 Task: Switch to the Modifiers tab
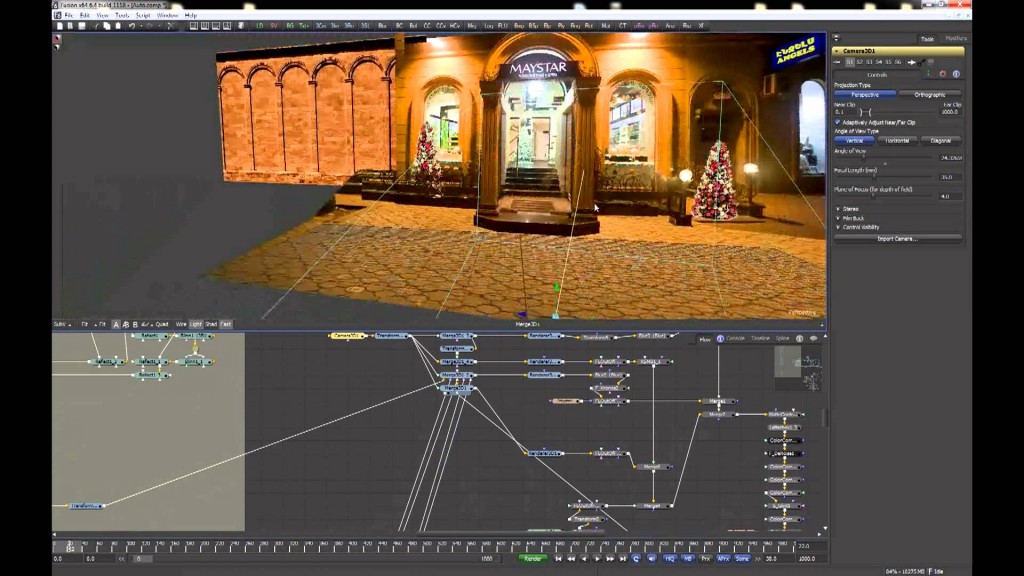coord(955,39)
